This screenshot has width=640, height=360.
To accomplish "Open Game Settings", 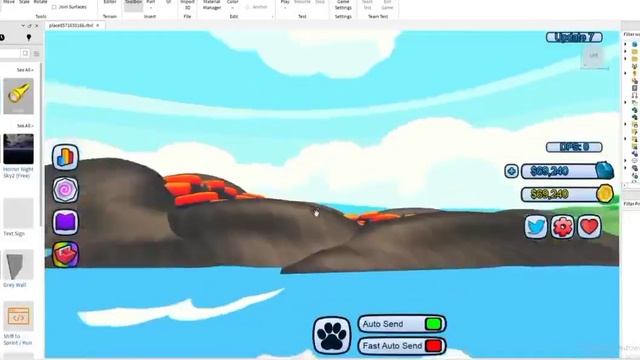I will [343, 5].
